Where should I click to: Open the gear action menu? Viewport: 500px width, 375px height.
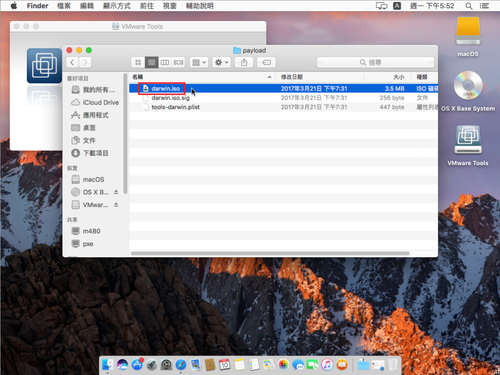pos(221,62)
